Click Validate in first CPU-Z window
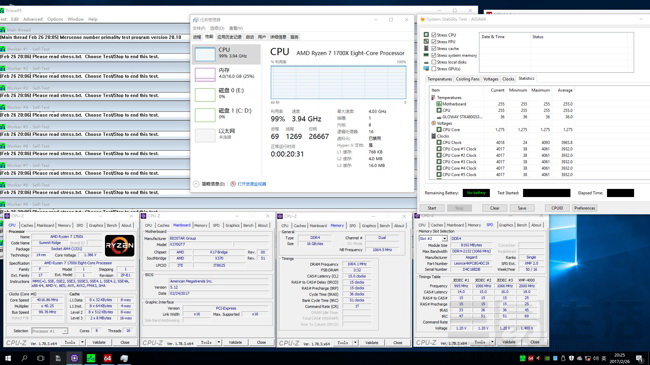650x365 pixels. [x=99, y=342]
